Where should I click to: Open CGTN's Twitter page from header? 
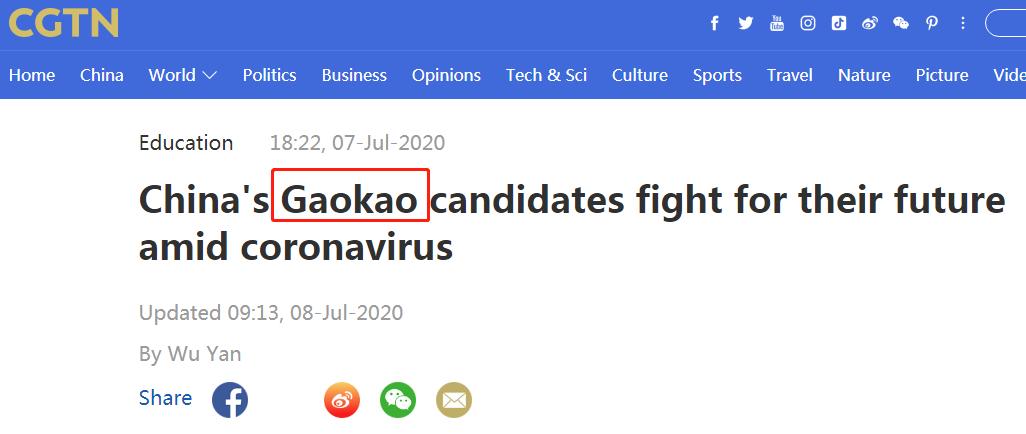(745, 23)
